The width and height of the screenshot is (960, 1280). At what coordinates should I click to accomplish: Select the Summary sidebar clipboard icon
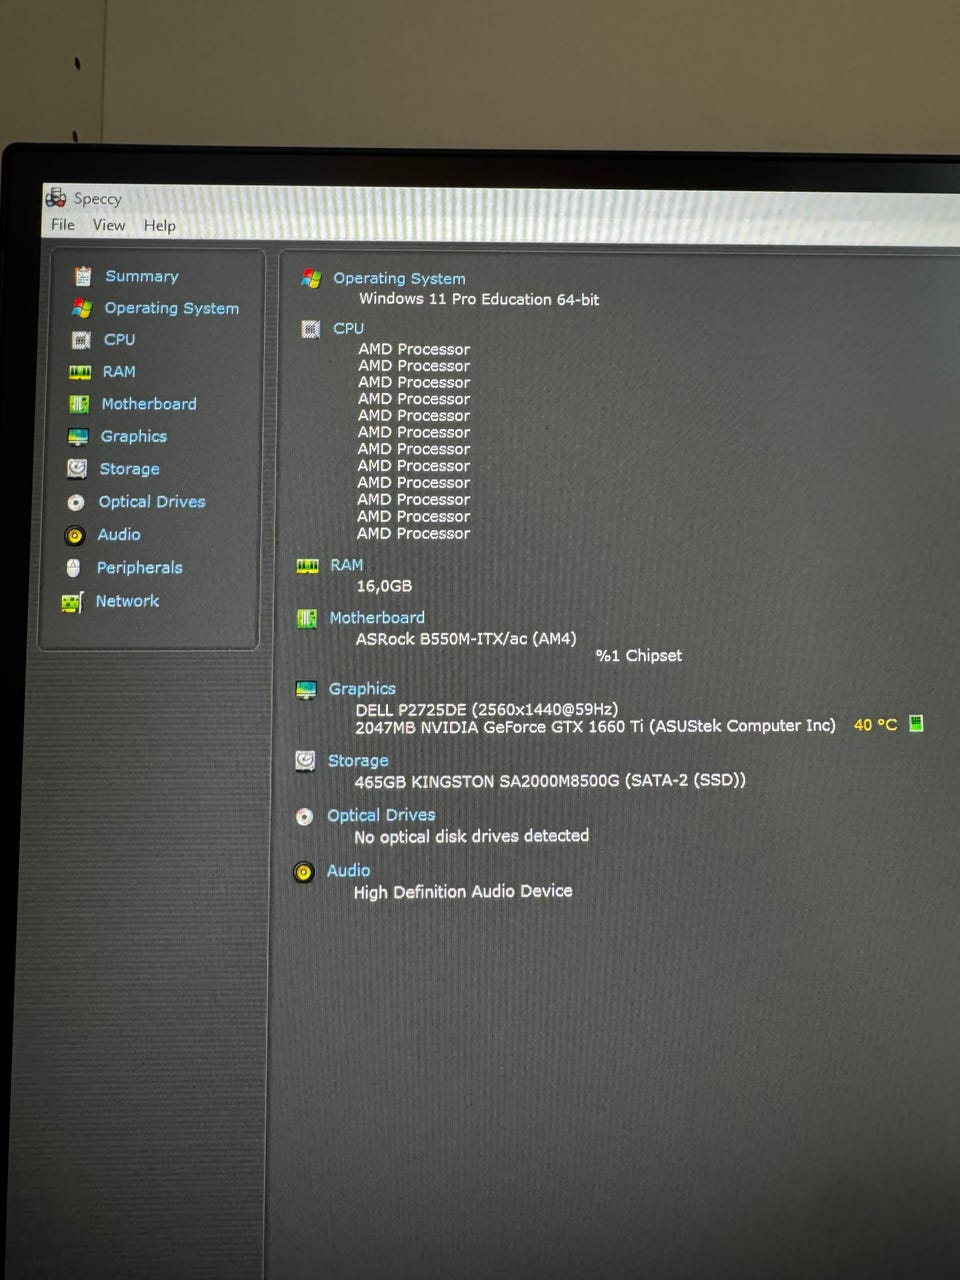pos(83,276)
